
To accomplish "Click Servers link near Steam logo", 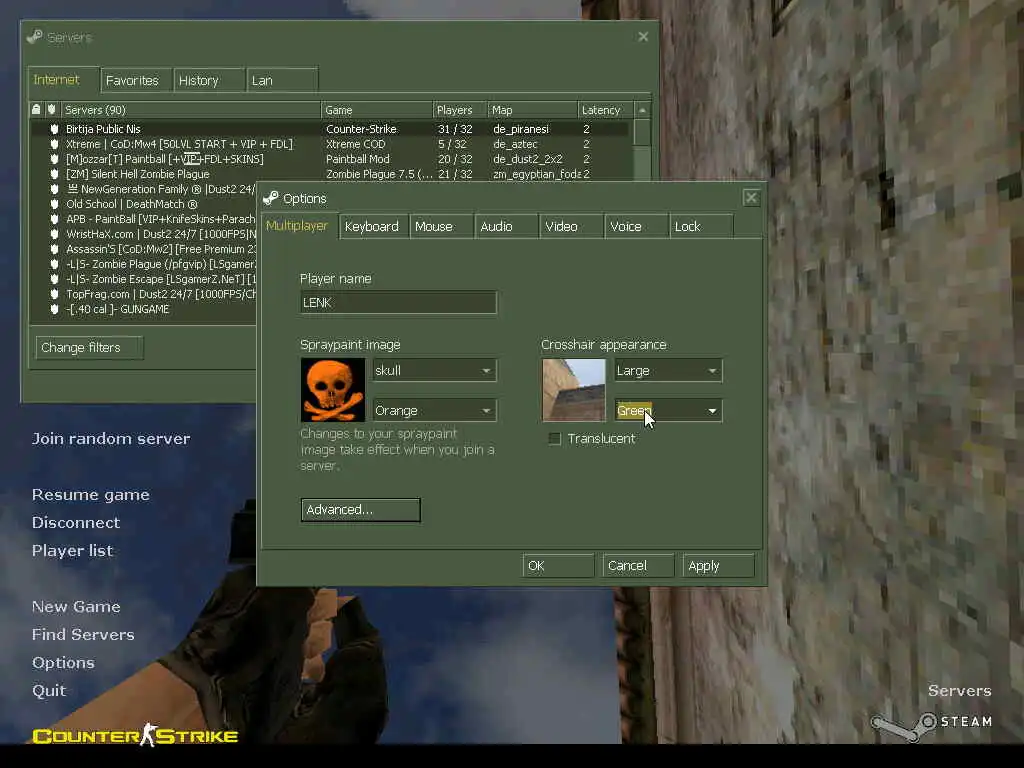I will [x=959, y=691].
